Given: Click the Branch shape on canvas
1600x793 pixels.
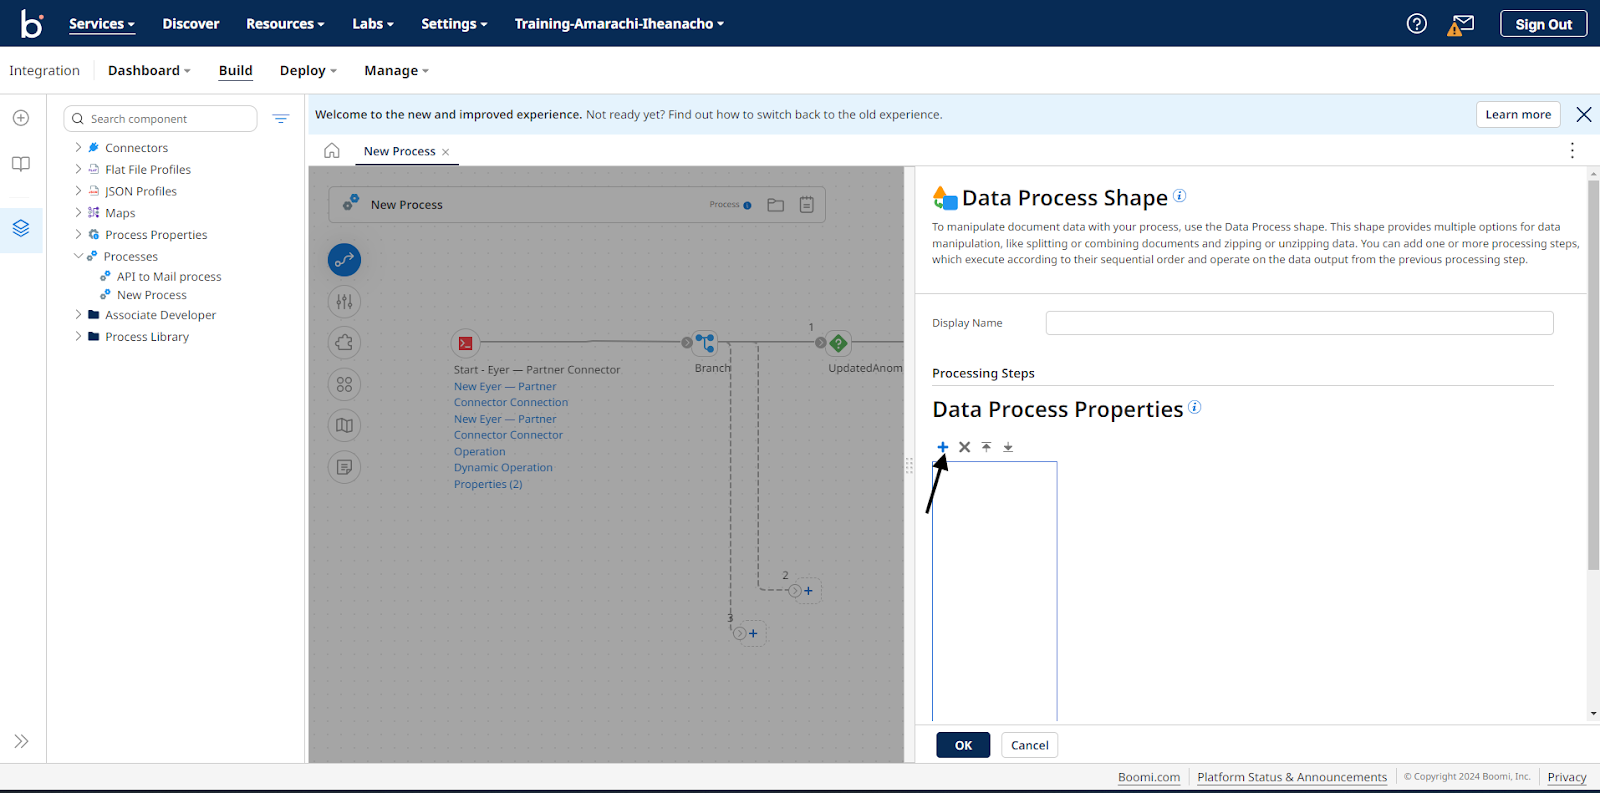Looking at the screenshot, I should [705, 343].
